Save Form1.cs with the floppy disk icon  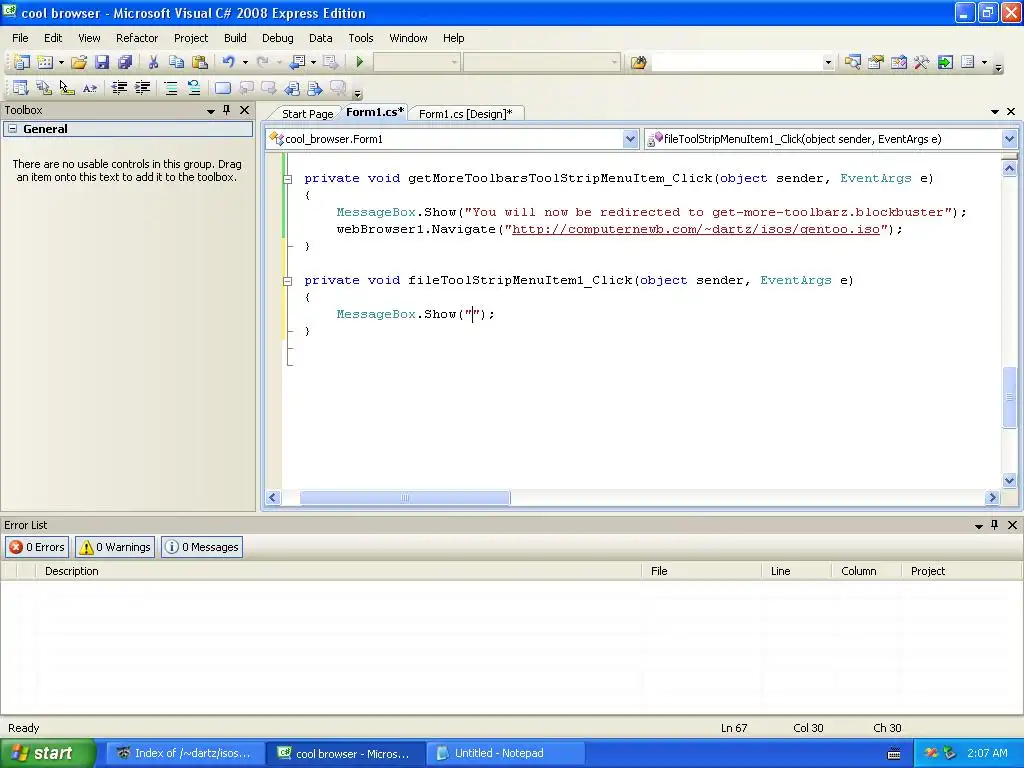tap(102, 62)
